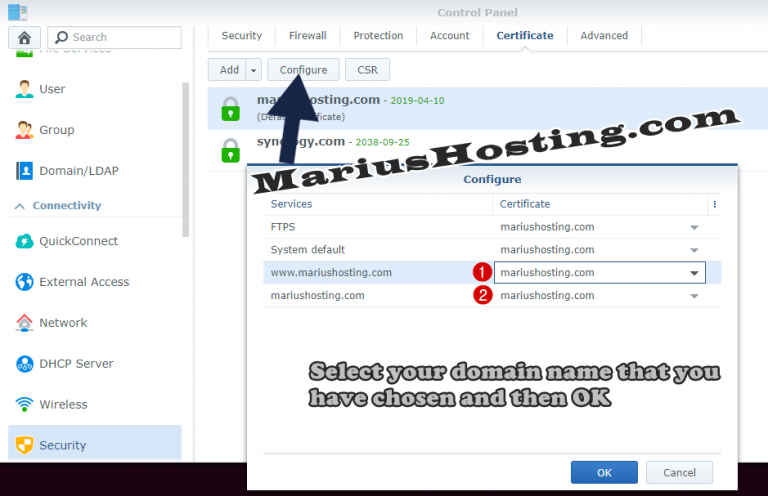The image size is (768, 496).
Task: Expand the FTPS certificate dropdown
Action: click(x=694, y=227)
